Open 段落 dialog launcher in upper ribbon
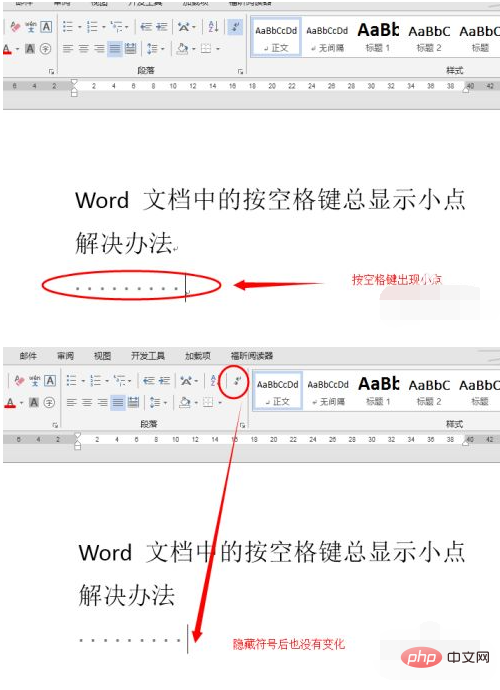 pyautogui.click(x=240, y=71)
